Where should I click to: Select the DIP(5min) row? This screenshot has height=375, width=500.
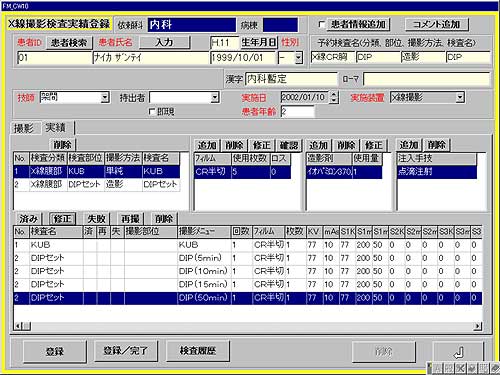248,258
